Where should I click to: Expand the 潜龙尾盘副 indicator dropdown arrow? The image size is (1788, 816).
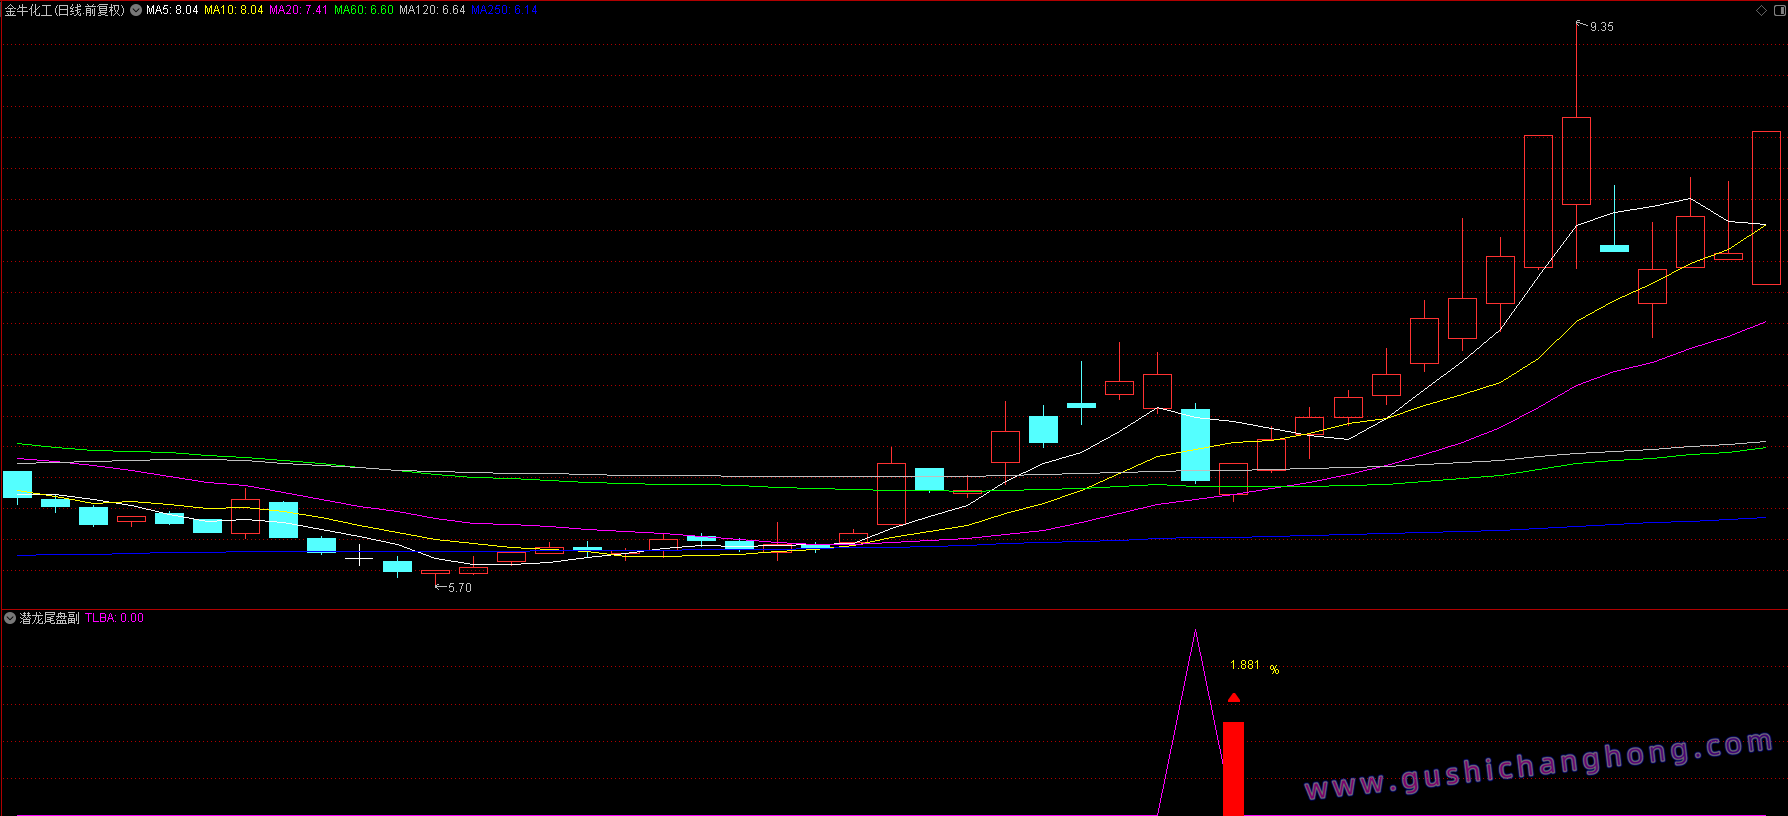10,618
